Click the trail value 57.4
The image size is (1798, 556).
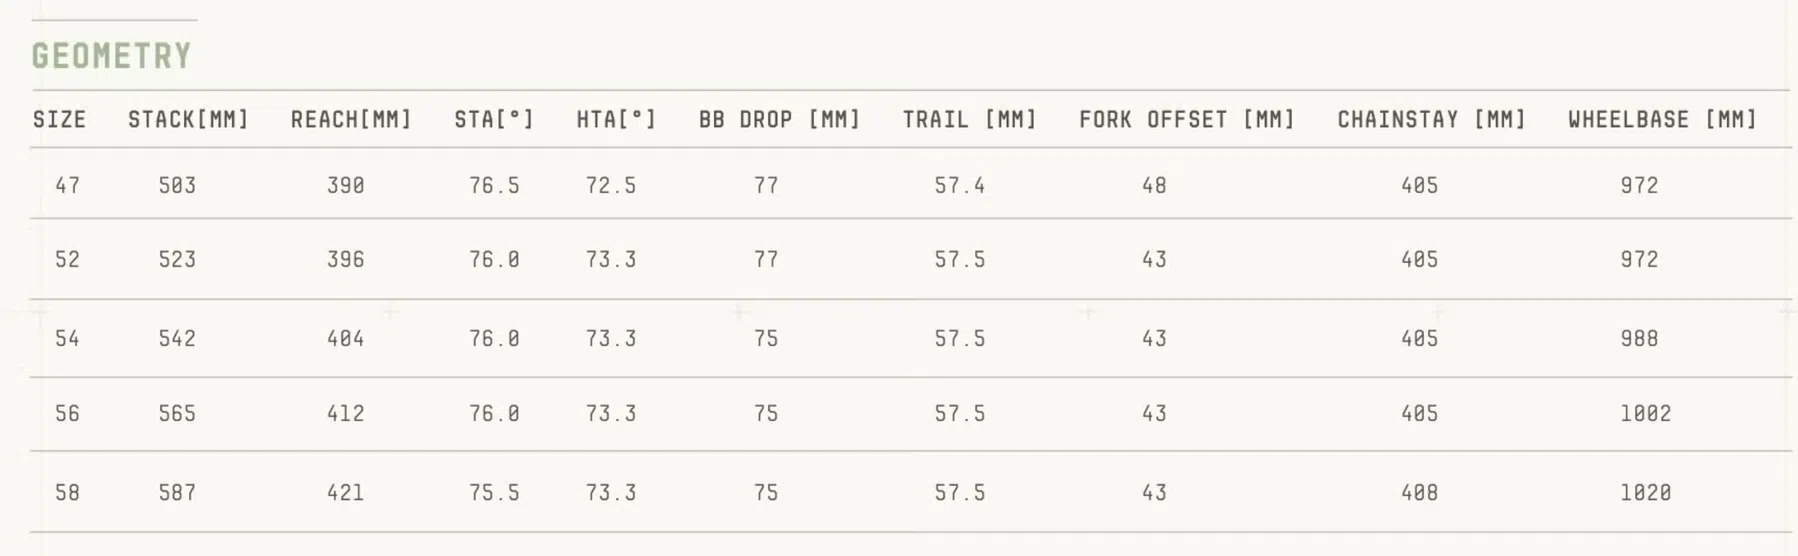tap(959, 186)
